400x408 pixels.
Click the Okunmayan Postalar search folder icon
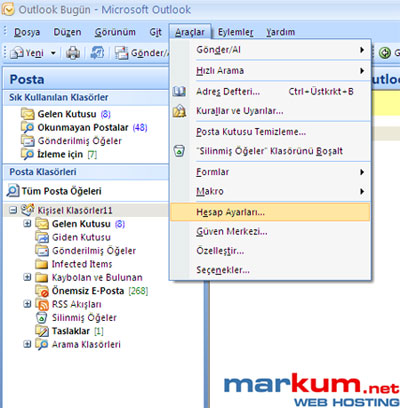click(28, 127)
